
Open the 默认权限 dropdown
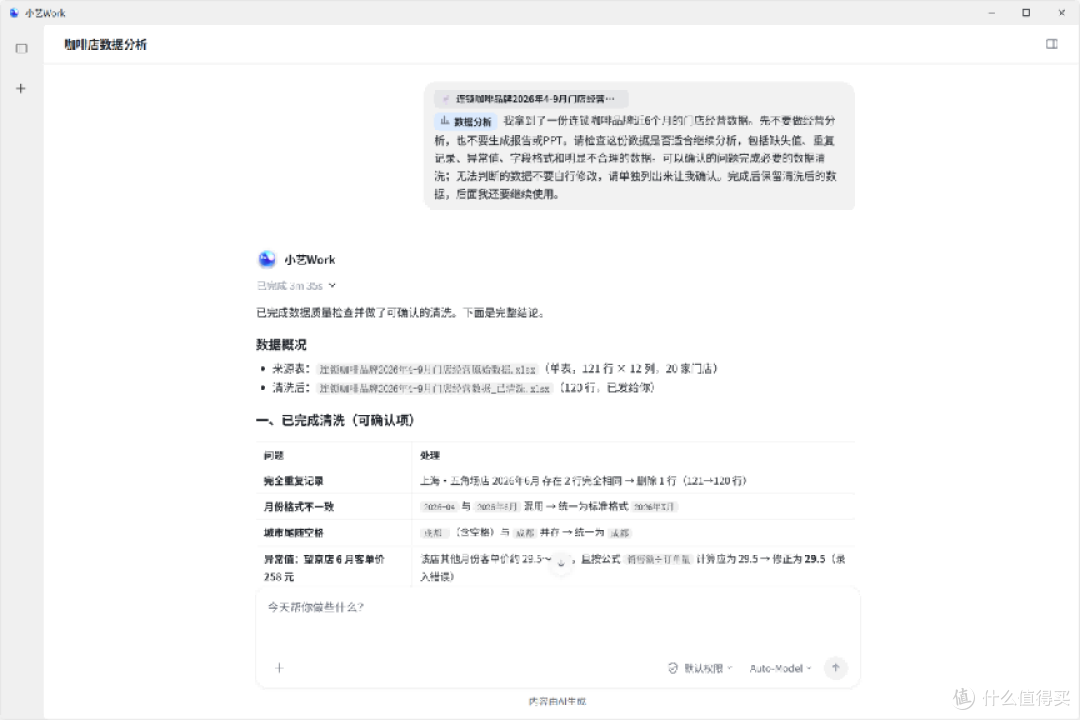coord(700,668)
